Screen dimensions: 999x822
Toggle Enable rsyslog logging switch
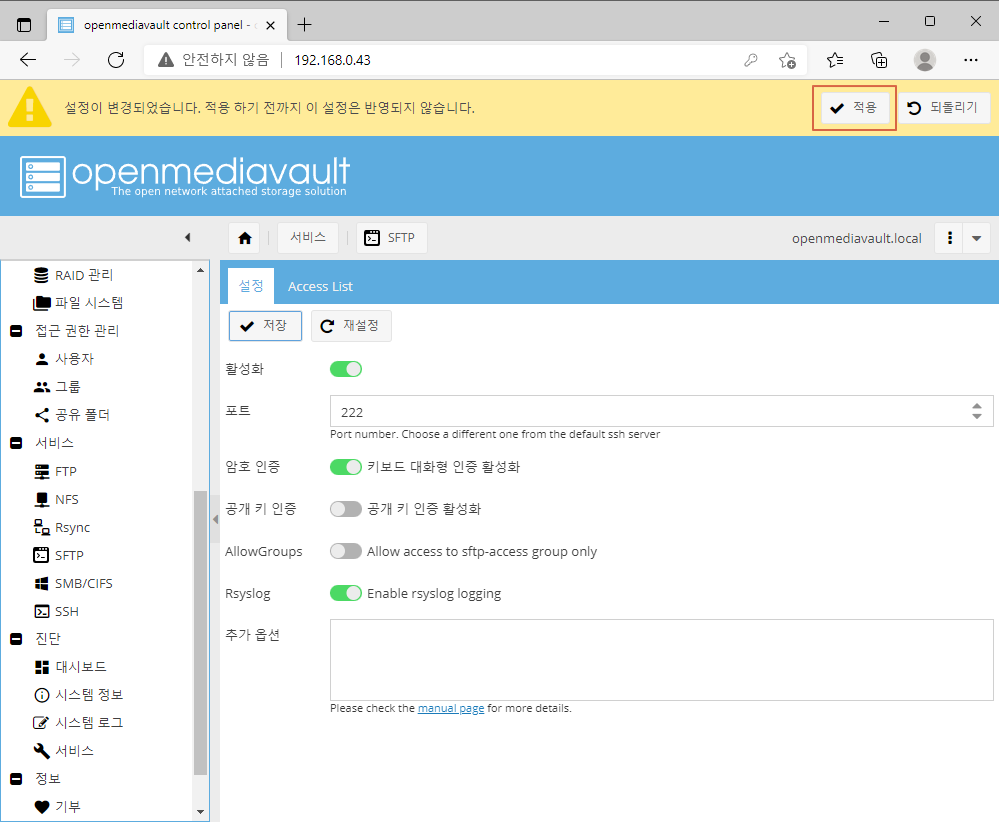click(346, 593)
